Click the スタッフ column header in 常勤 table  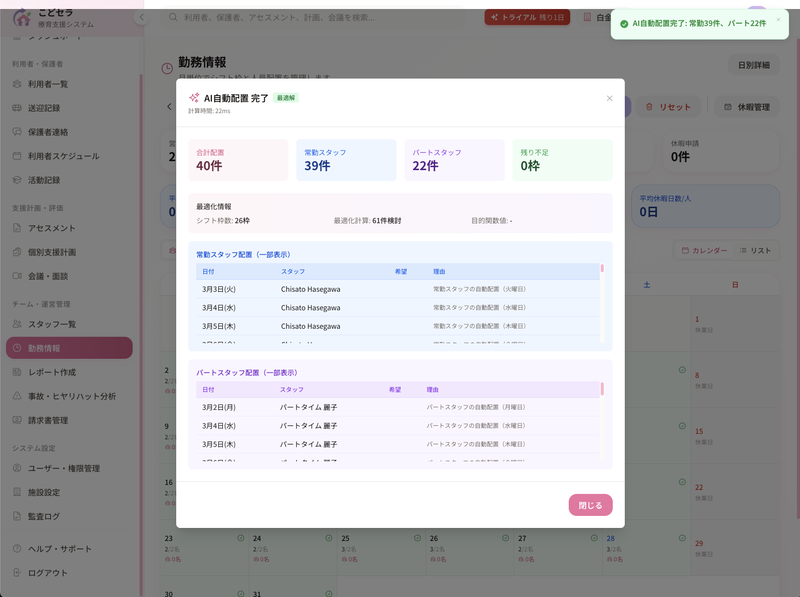click(x=293, y=271)
